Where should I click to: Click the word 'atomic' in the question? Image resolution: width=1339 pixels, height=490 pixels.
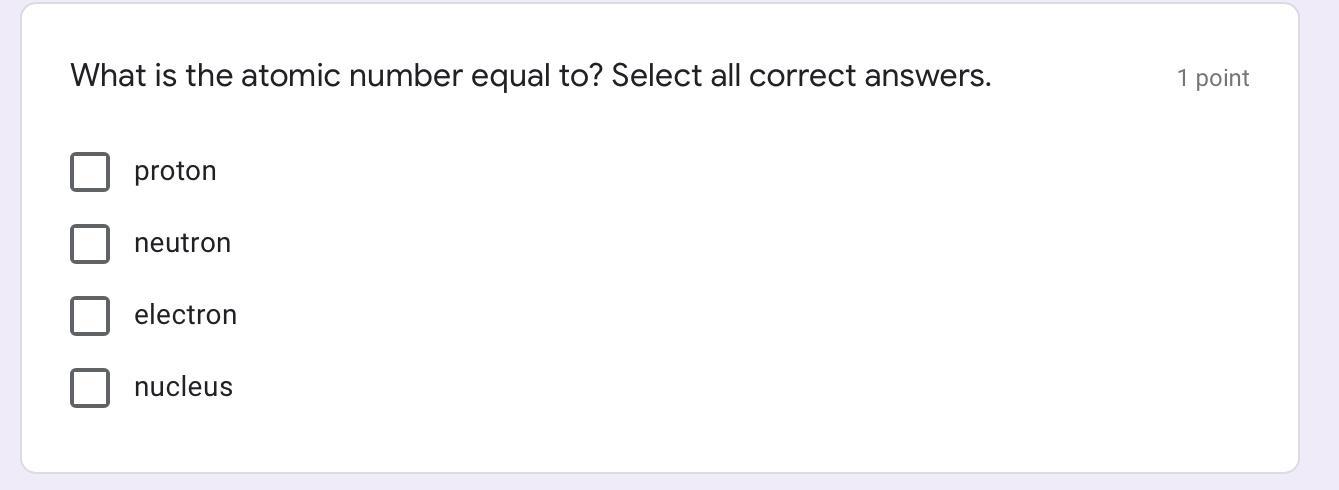pos(290,76)
